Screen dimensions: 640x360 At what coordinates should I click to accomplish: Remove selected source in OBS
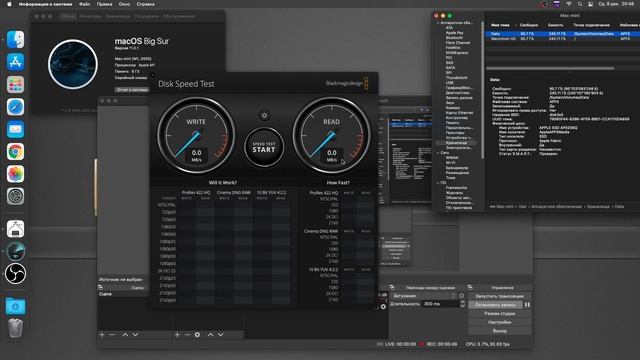[187, 335]
